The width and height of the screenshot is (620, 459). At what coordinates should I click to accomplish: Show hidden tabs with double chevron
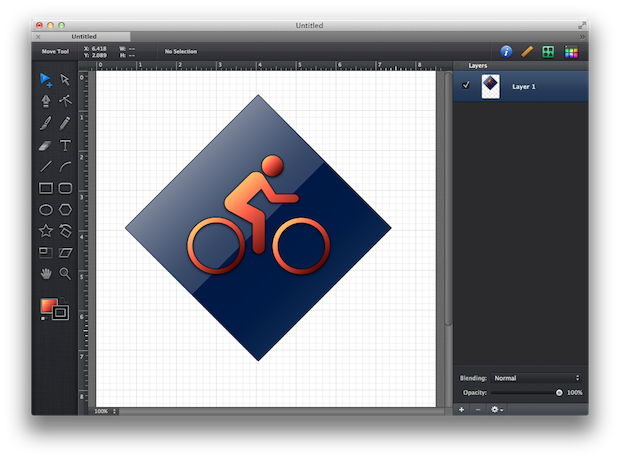coord(582,37)
